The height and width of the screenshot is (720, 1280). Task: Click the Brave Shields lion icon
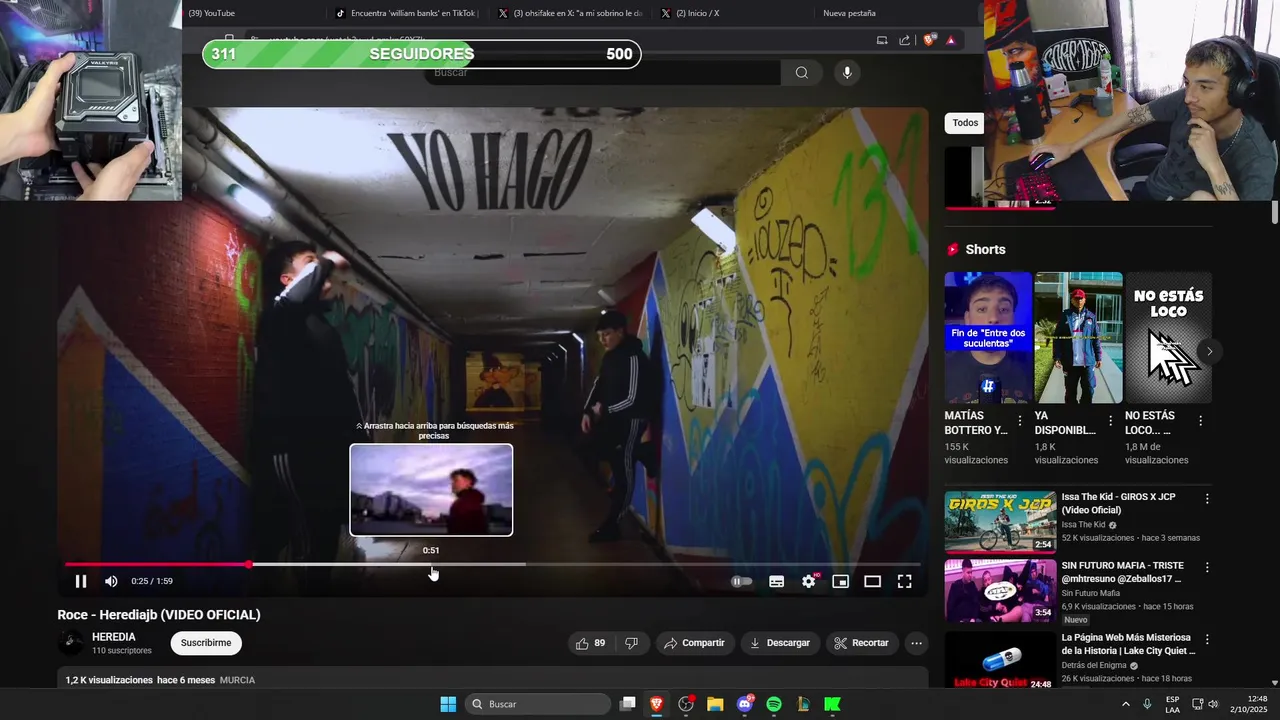pyautogui.click(x=929, y=40)
